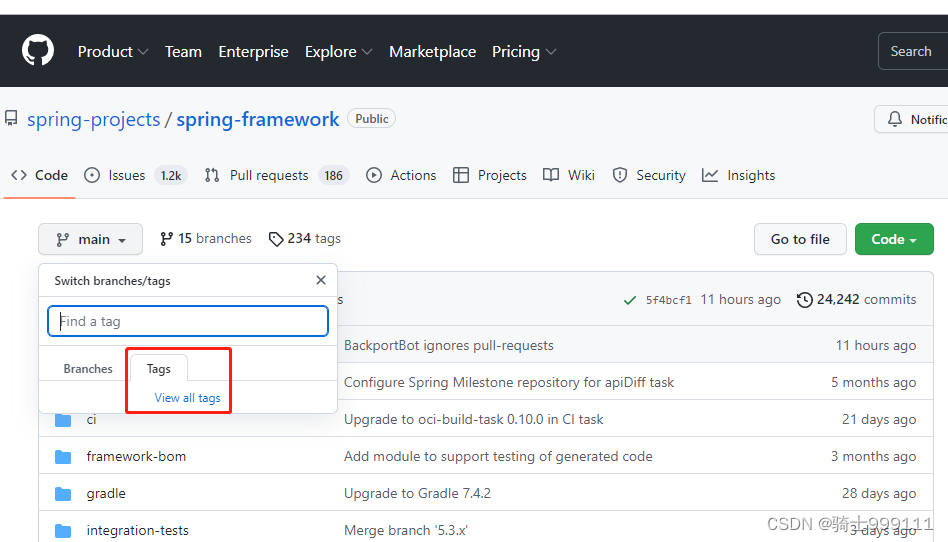The height and width of the screenshot is (542, 948).
Task: Open the Security tab
Action: [x=649, y=175]
